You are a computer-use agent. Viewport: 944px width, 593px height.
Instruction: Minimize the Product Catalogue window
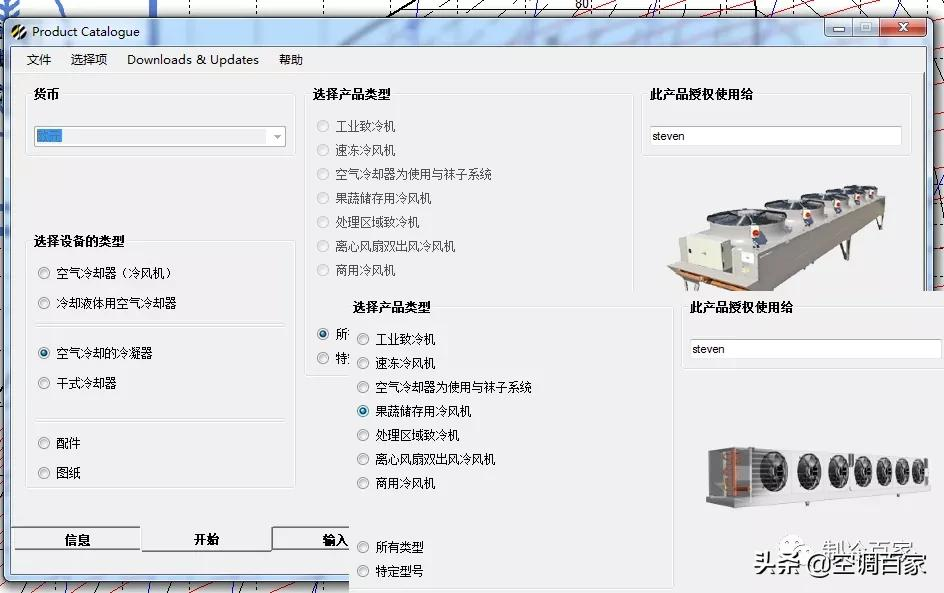[x=839, y=28]
